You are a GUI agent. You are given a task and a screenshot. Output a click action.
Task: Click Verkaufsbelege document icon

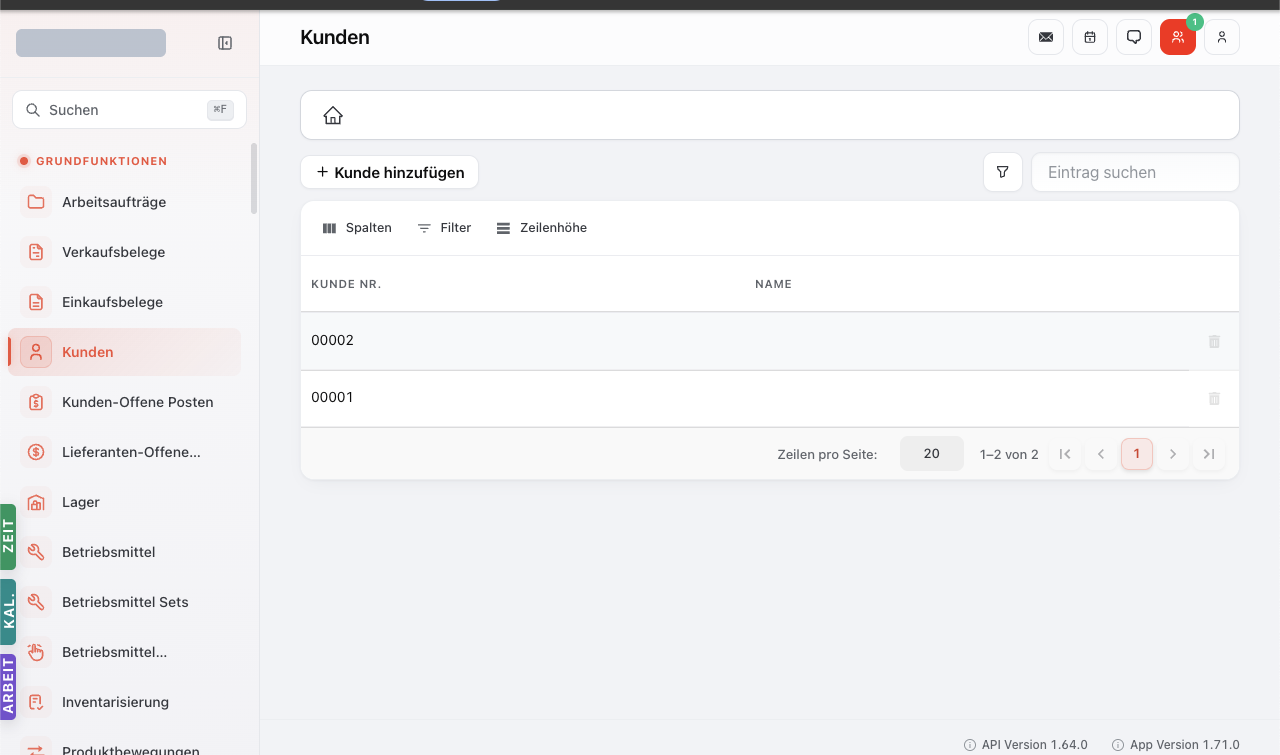click(36, 252)
